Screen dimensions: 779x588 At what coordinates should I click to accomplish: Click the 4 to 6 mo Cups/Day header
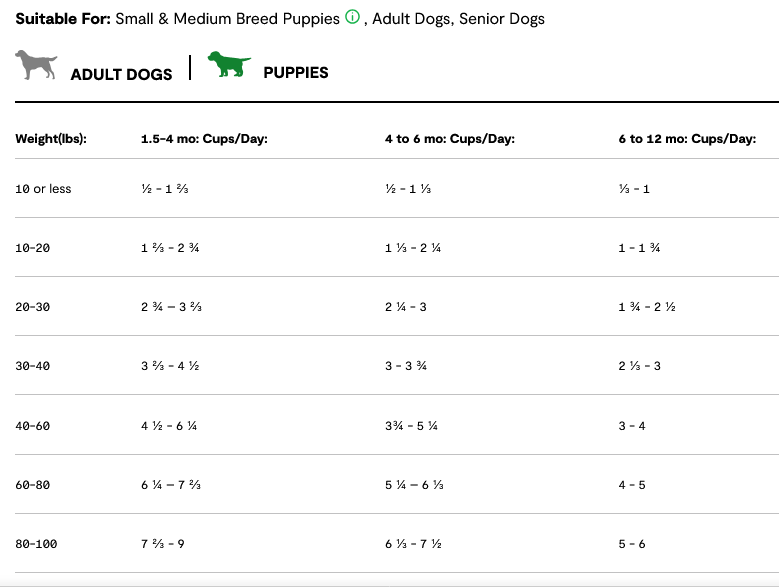tap(449, 139)
